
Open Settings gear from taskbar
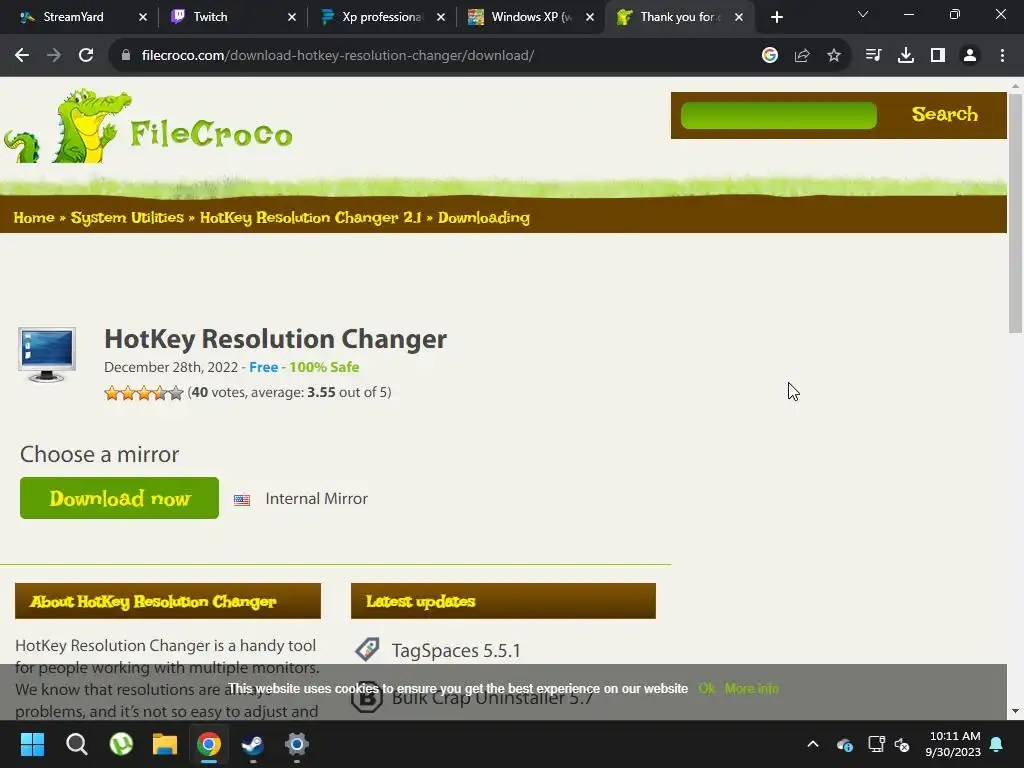[x=296, y=744]
